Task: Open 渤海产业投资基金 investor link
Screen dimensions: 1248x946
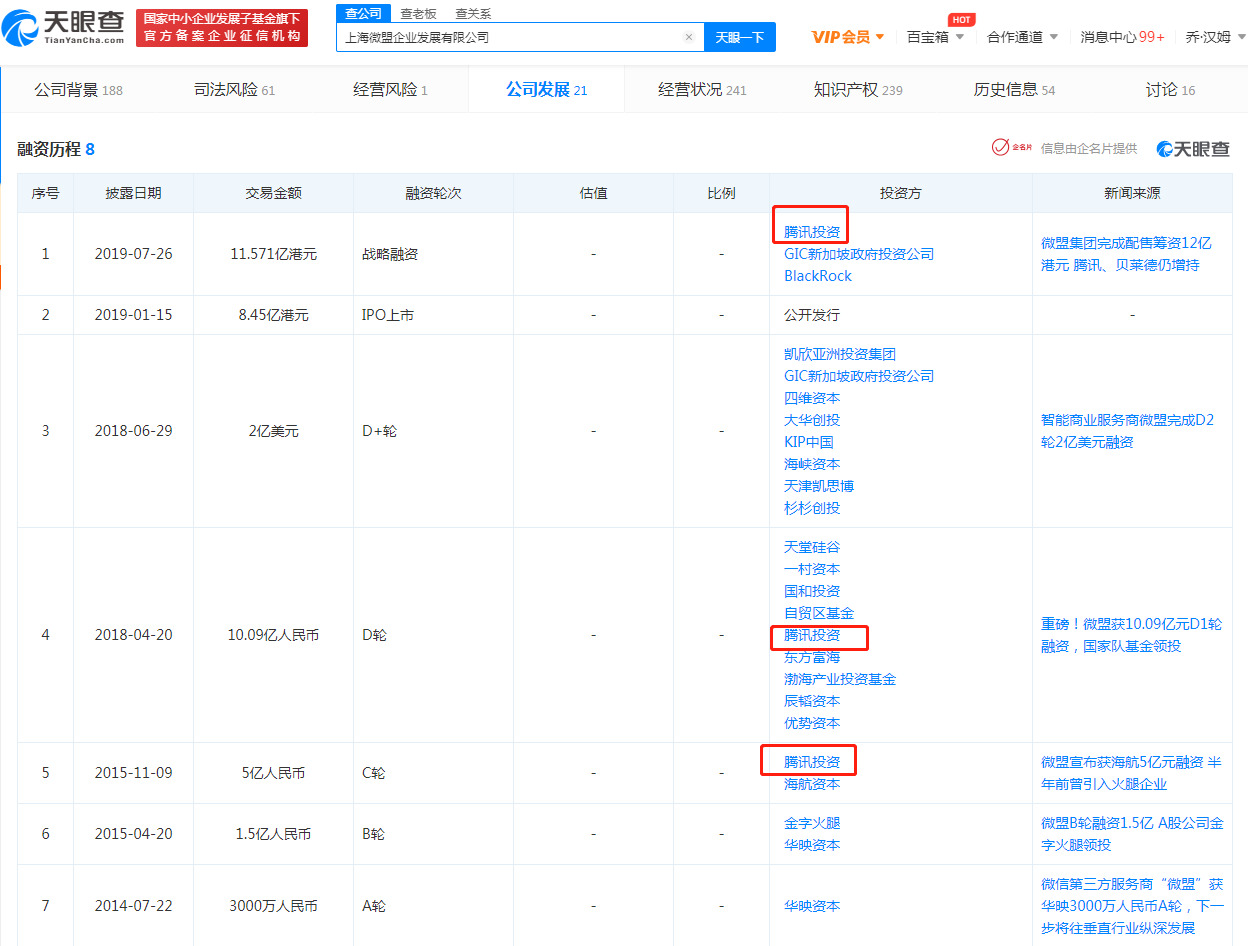Action: [x=840, y=679]
